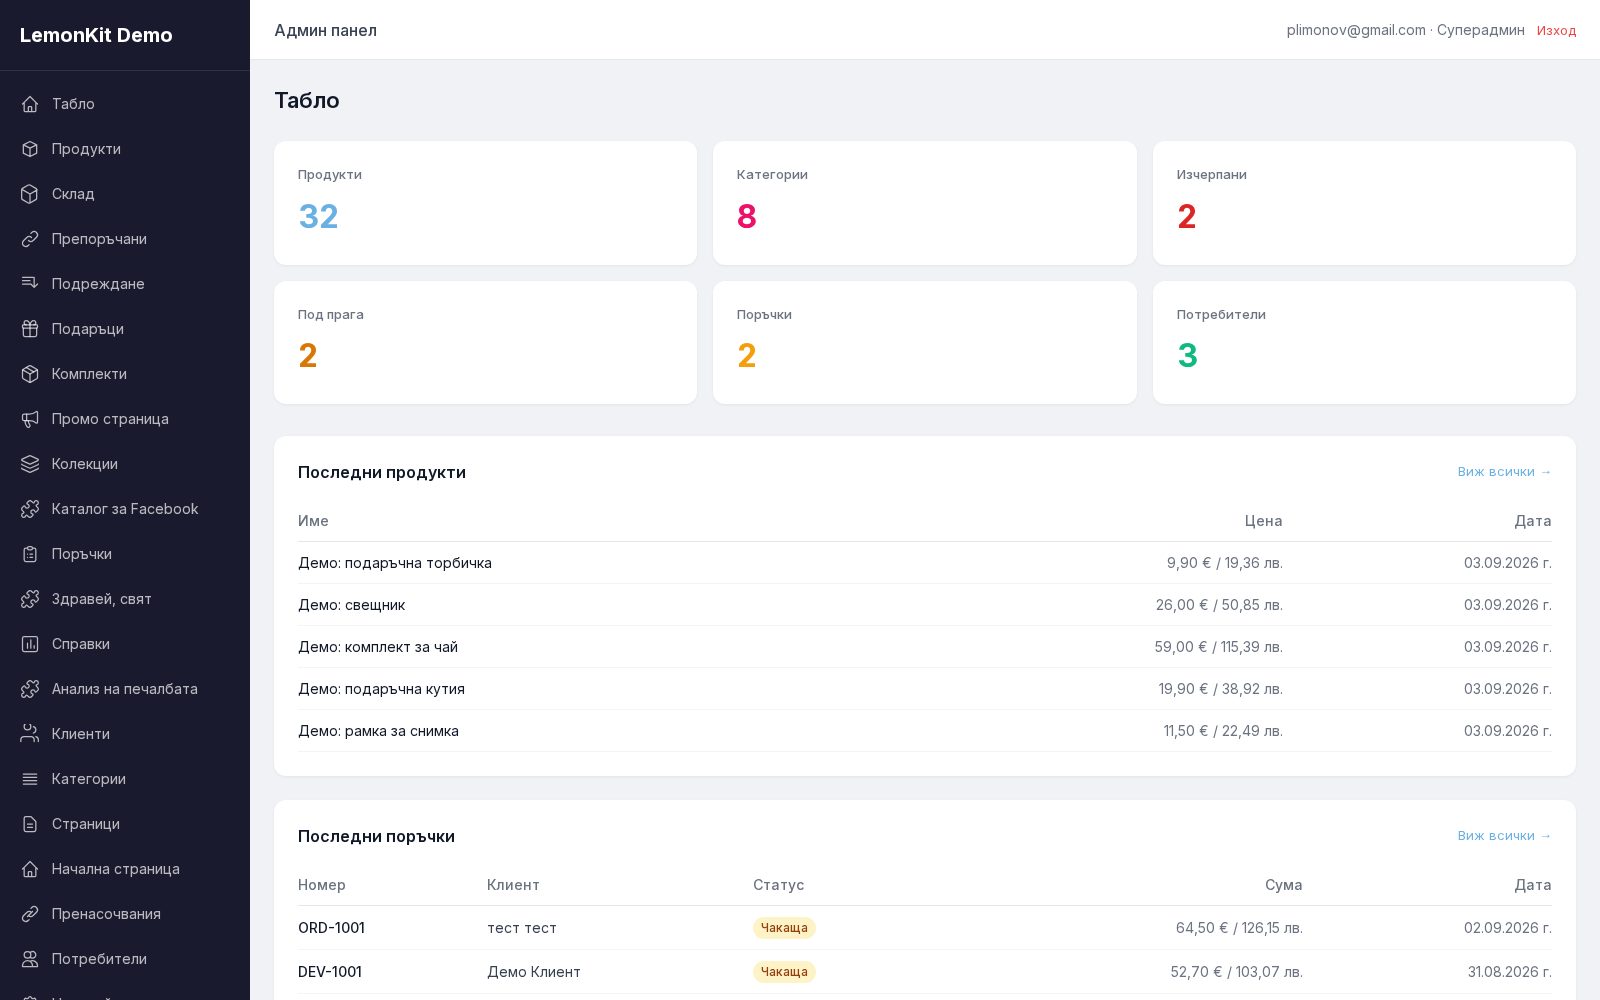The height and width of the screenshot is (1000, 1600).
Task: Click the Поръчки clipboard icon
Action: [30, 554]
